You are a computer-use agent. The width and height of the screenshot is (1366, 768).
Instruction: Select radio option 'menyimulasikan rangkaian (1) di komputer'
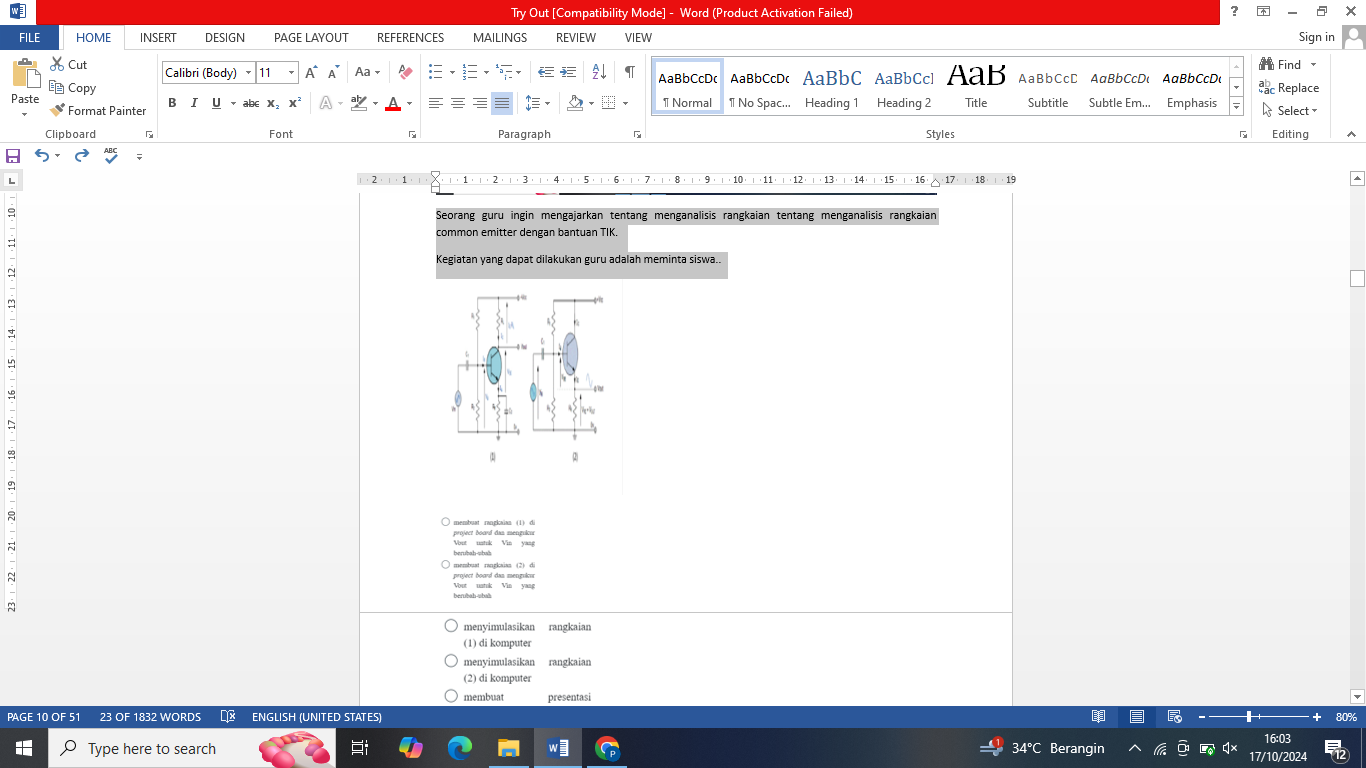(x=451, y=627)
